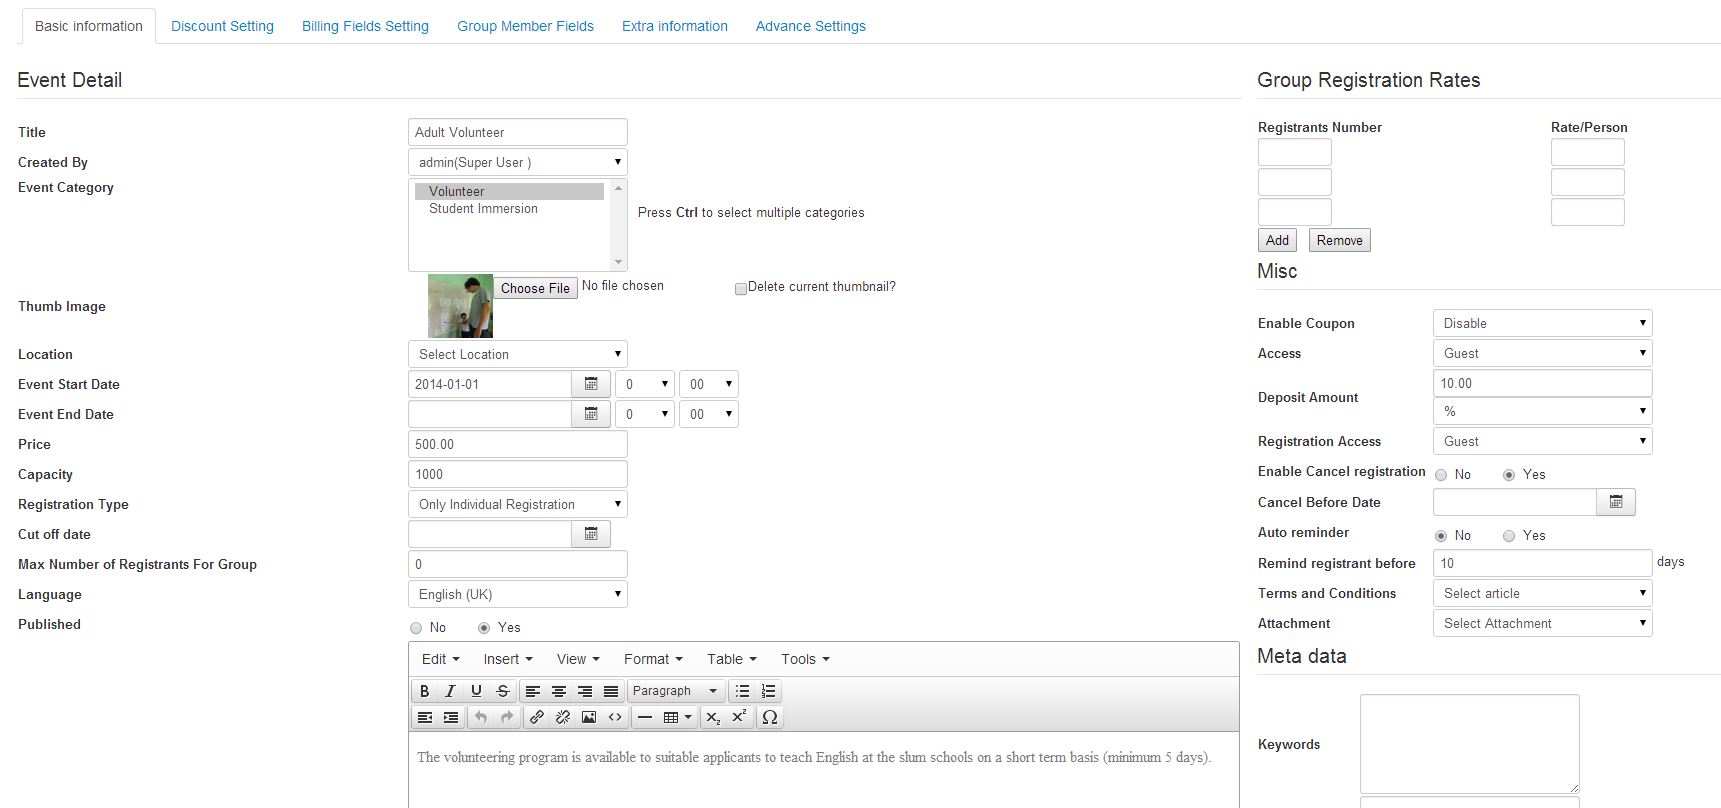
Task: Open the special character (omega) picker
Action: tap(769, 717)
